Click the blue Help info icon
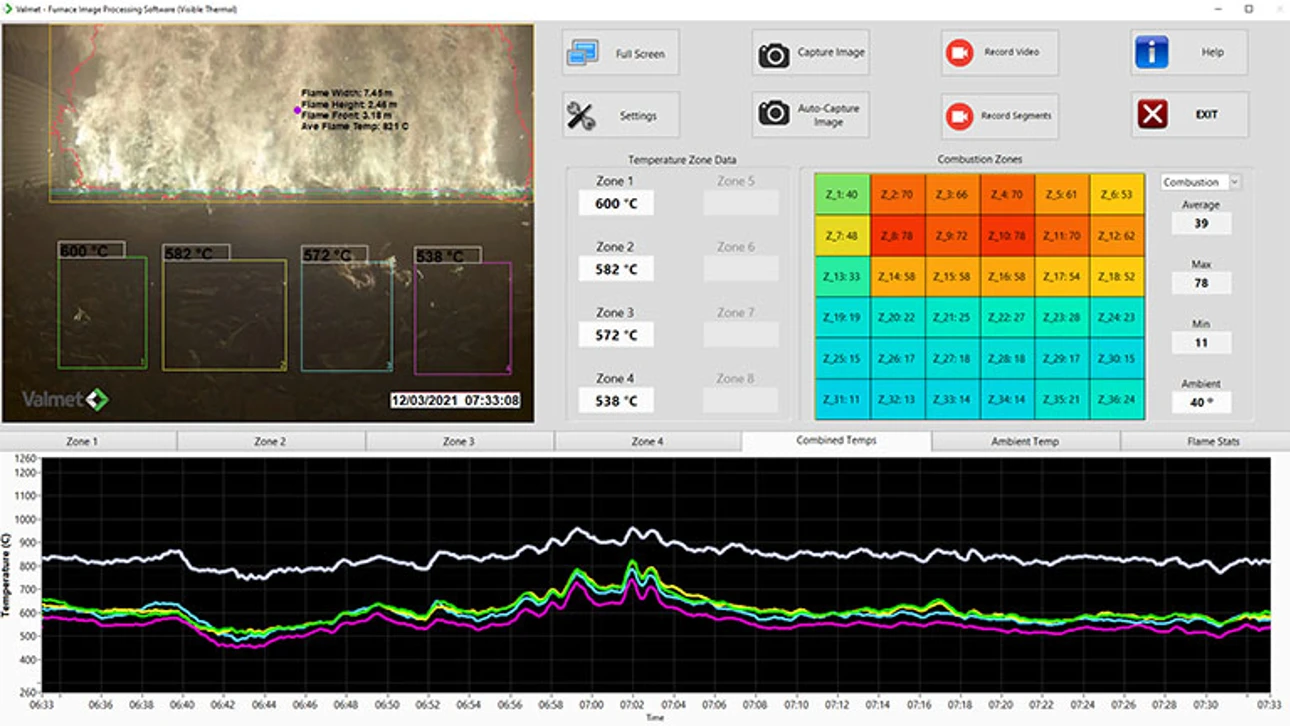Viewport: 1290px width, 726px height. [x=1151, y=52]
